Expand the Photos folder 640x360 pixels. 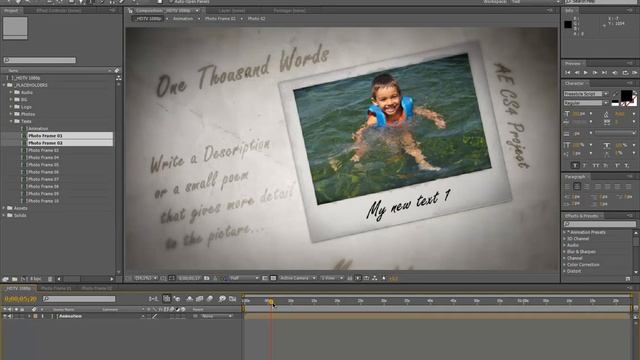click(11, 114)
